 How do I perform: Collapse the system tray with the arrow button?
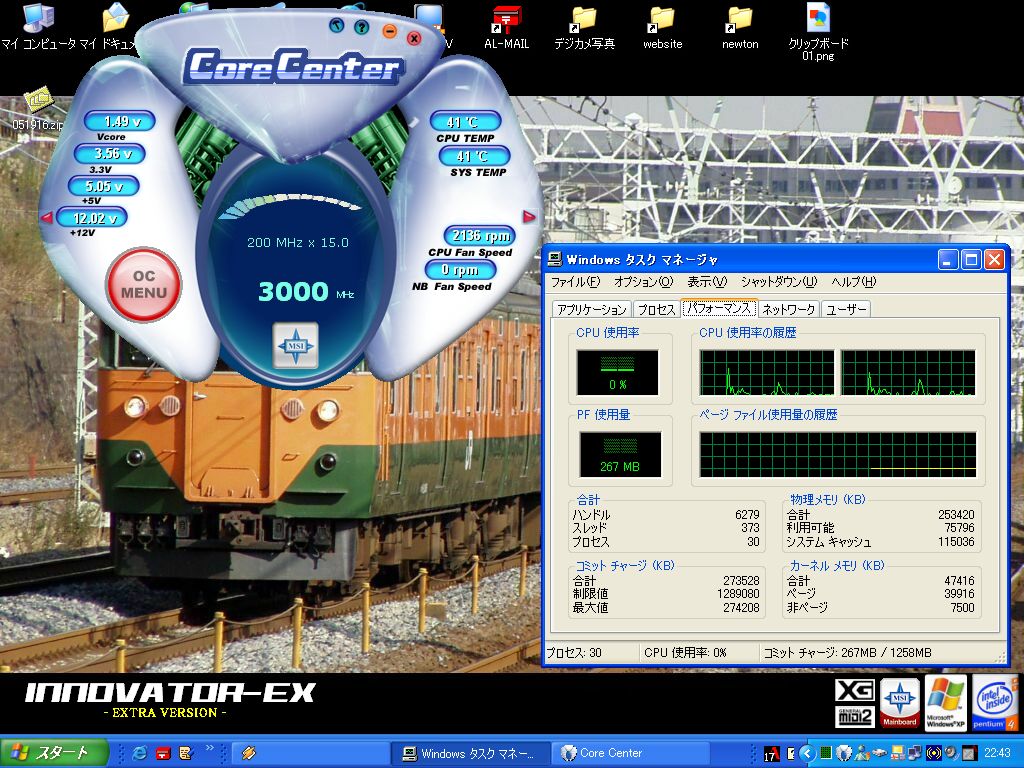[807, 754]
